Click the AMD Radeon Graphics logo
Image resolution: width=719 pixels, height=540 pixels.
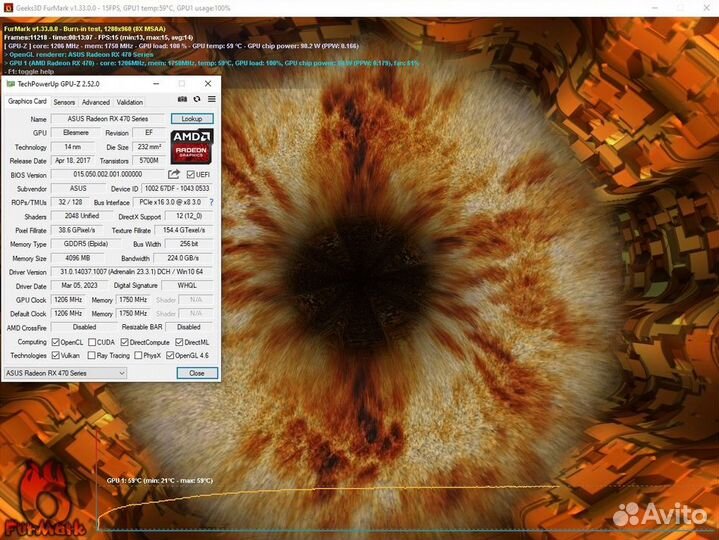pyautogui.click(x=191, y=145)
